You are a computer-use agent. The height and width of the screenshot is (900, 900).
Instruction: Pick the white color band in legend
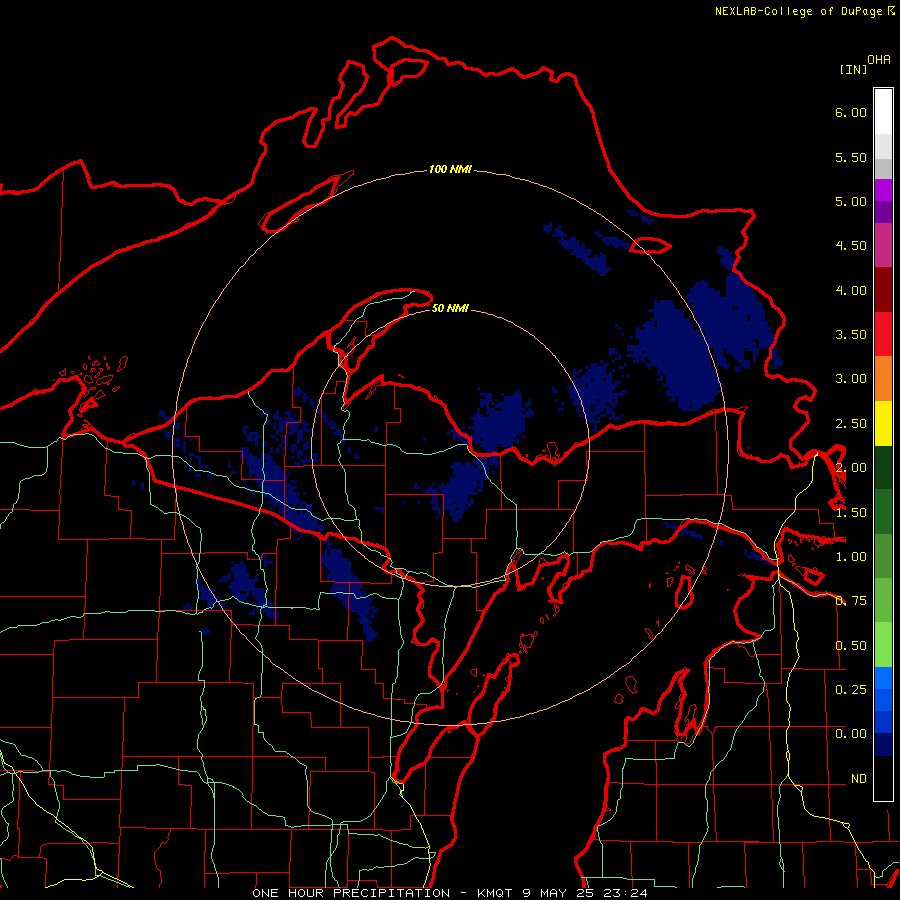point(883,111)
